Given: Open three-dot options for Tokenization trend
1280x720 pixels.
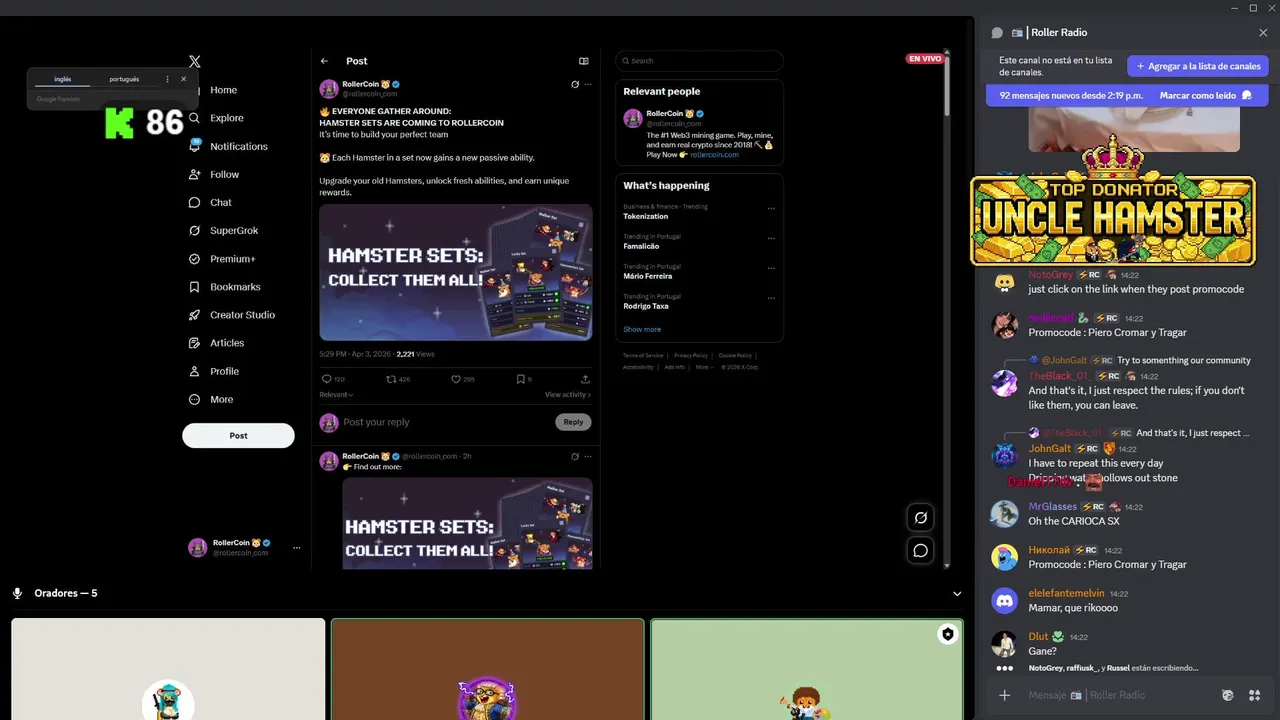Looking at the screenshot, I should [x=771, y=208].
